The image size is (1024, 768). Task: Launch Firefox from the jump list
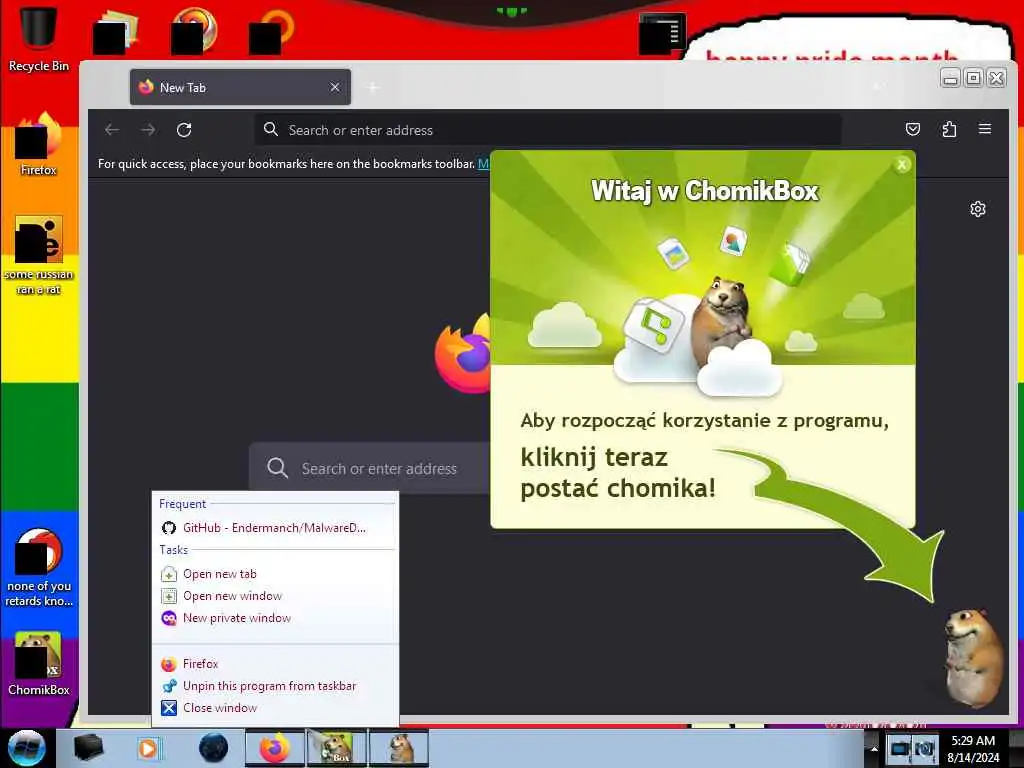tap(200, 664)
